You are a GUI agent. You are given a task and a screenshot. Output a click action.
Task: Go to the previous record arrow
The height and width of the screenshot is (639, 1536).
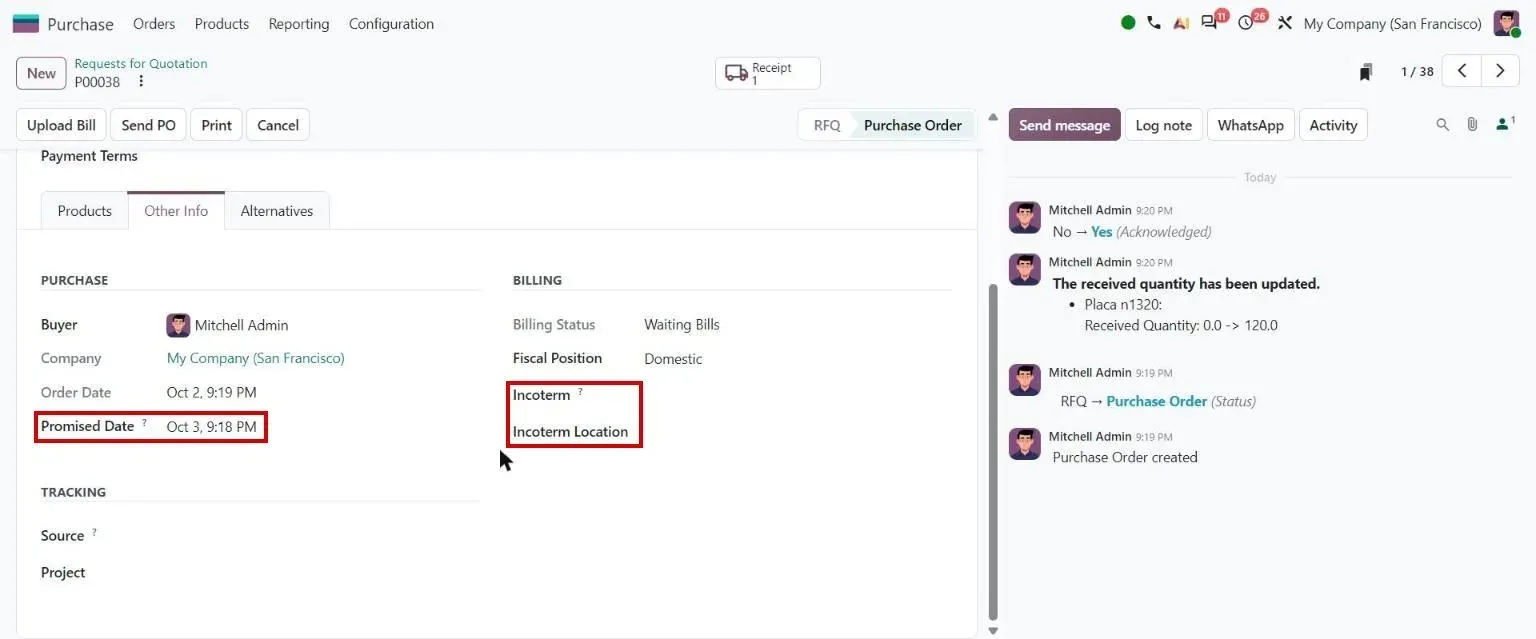coord(1462,71)
